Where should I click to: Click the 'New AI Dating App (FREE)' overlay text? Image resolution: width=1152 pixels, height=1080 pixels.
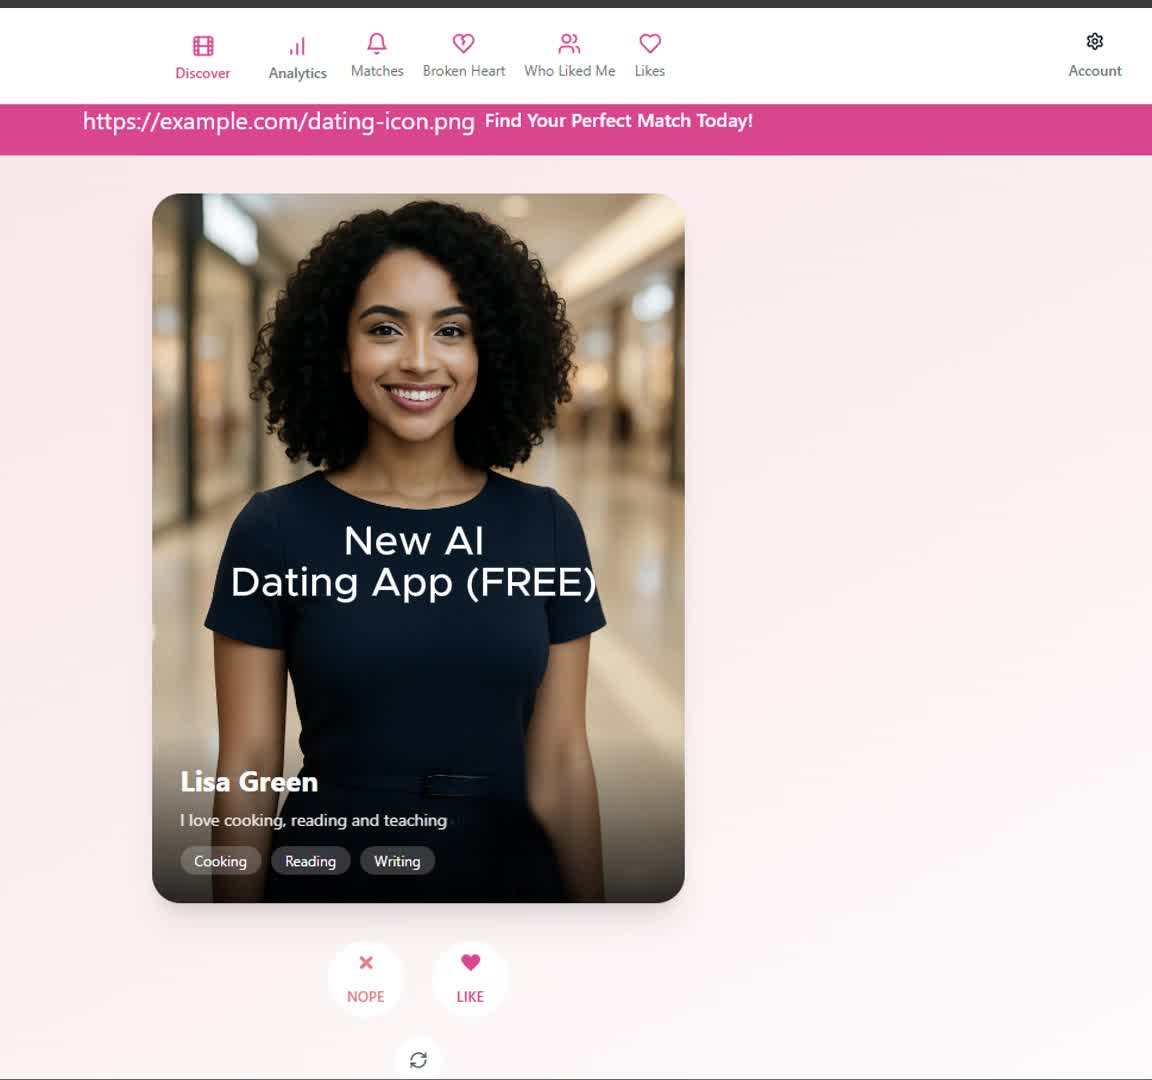point(413,562)
